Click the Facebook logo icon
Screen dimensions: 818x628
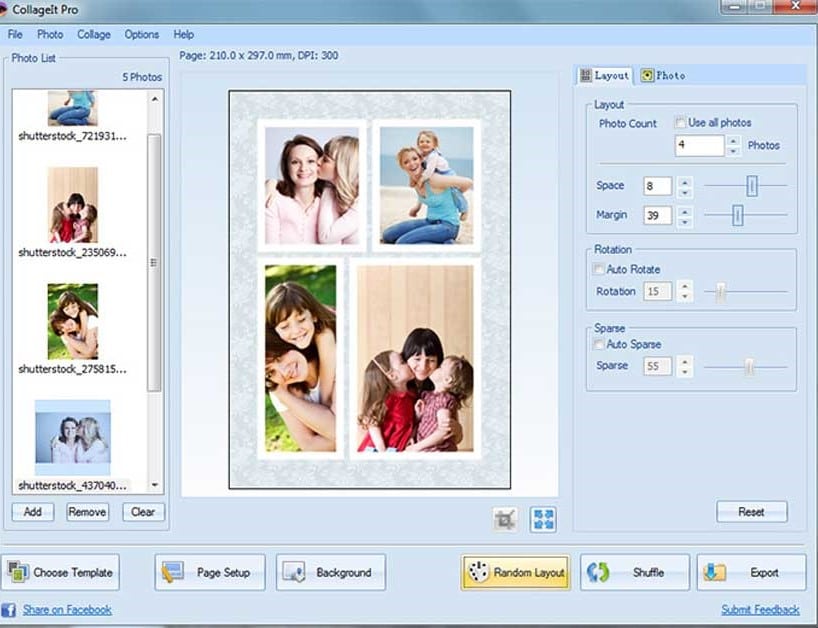(x=8, y=610)
